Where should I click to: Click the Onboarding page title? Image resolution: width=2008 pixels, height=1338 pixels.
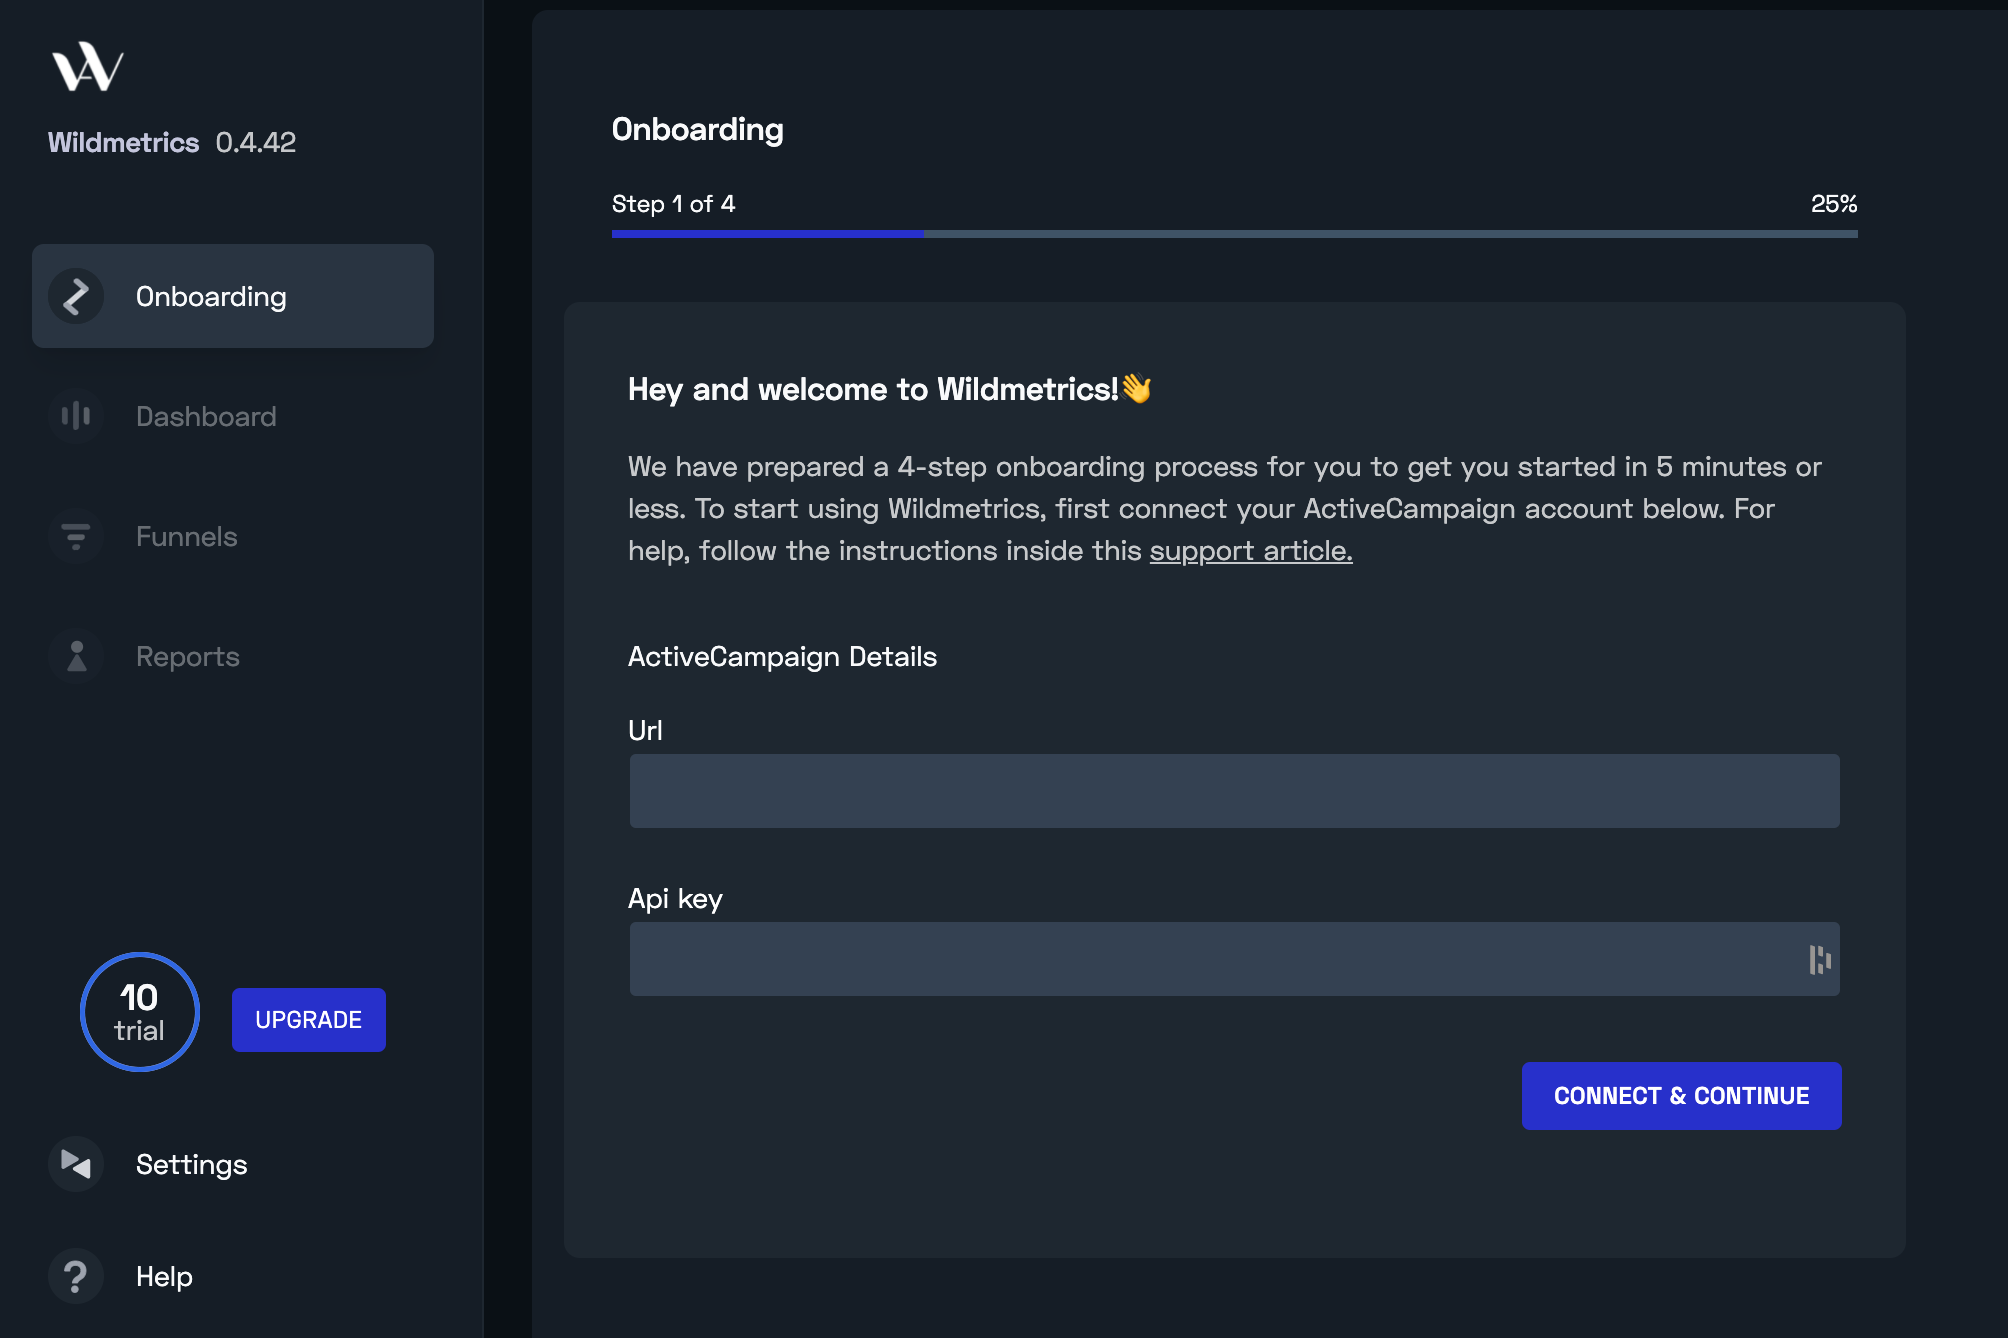click(698, 130)
